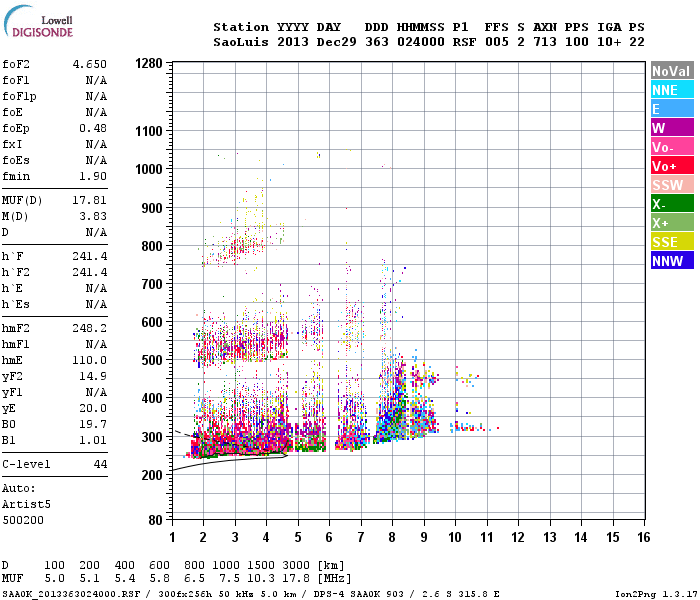700x600 pixels.
Task: Select the NNE cyan legend swatch
Action: [x=672, y=90]
